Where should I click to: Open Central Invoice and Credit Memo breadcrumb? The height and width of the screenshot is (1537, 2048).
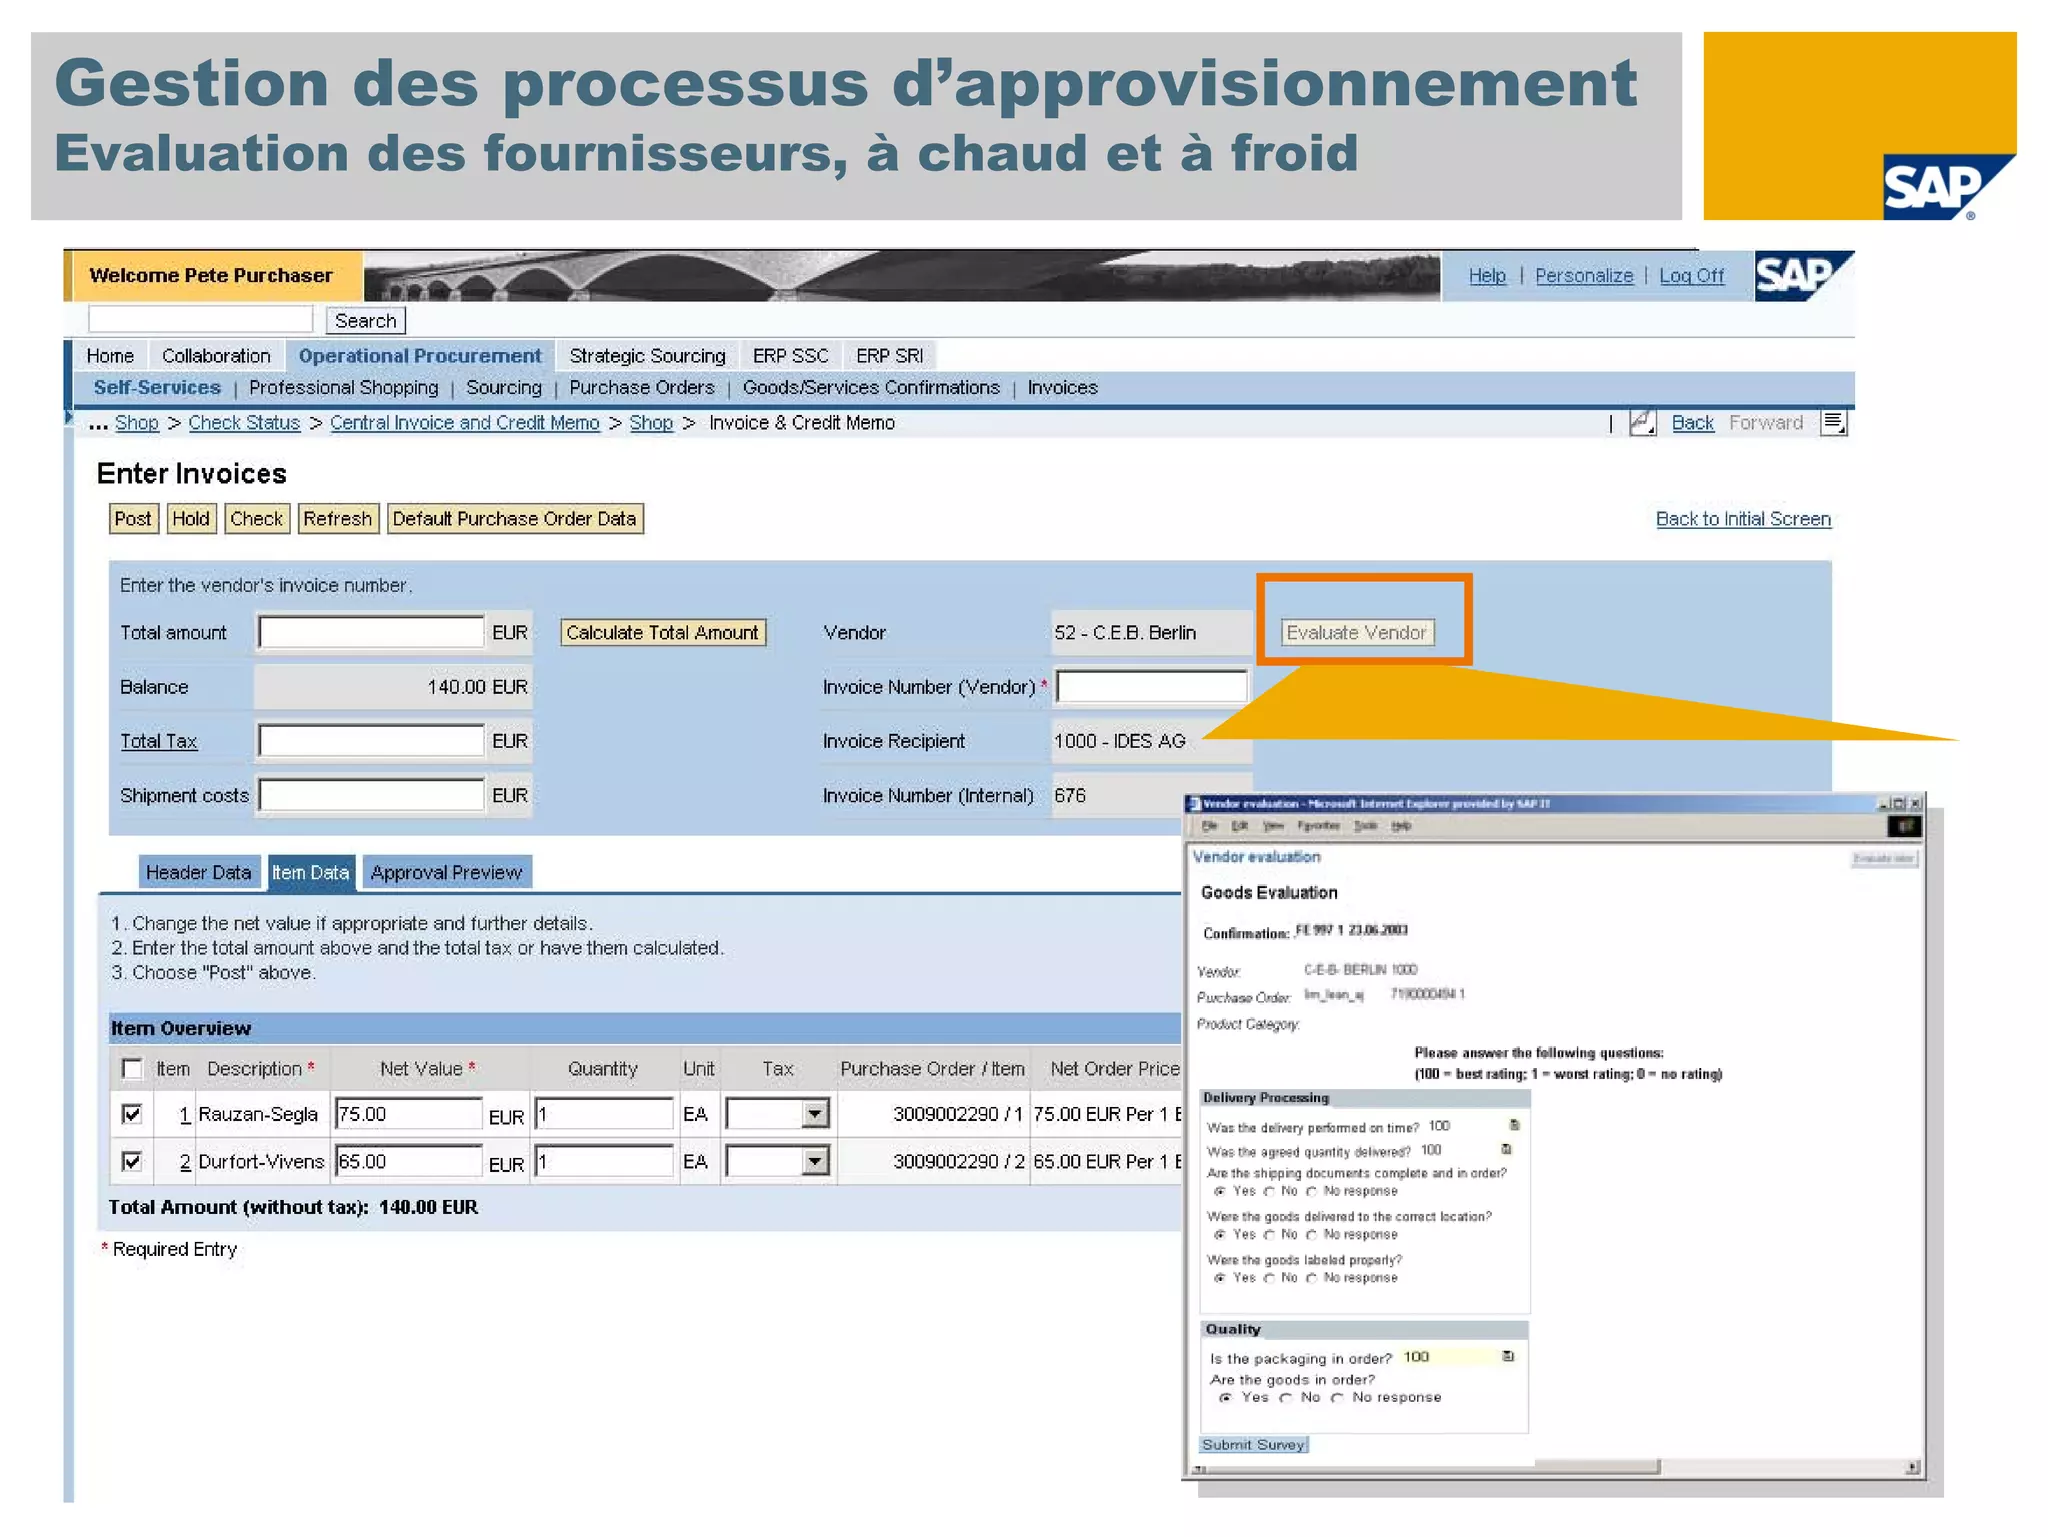pos(465,423)
